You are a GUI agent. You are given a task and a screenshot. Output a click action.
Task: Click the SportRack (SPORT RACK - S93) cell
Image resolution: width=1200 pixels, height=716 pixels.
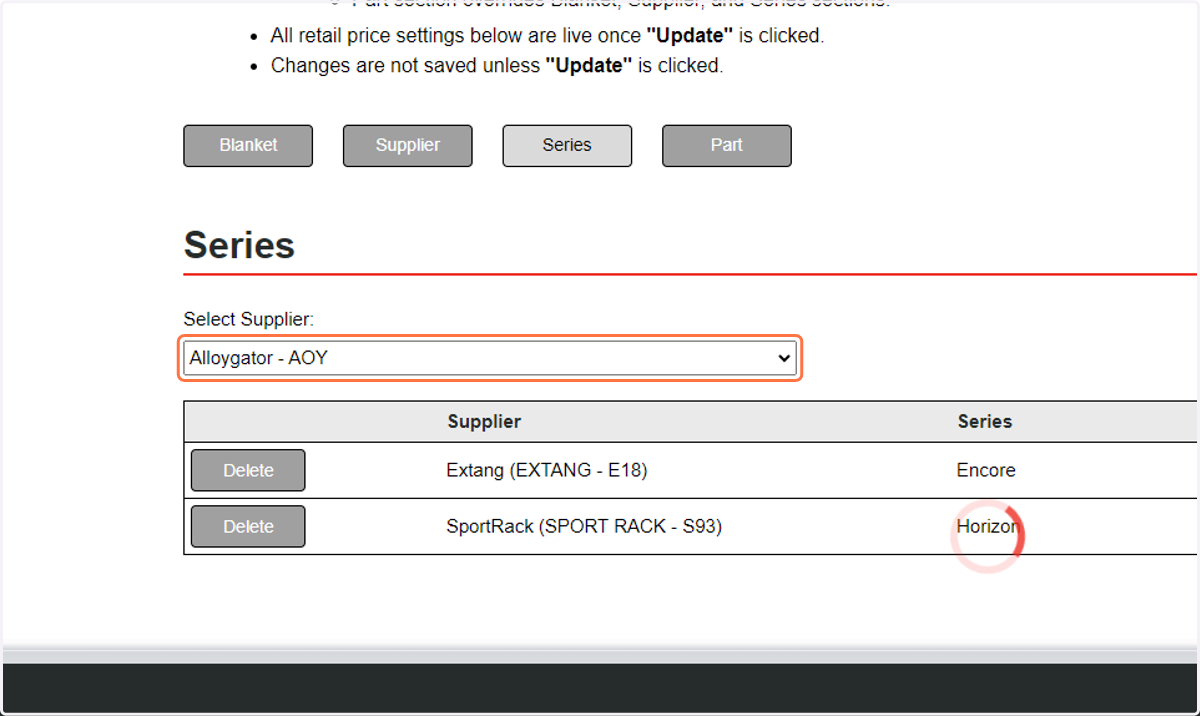tap(584, 526)
